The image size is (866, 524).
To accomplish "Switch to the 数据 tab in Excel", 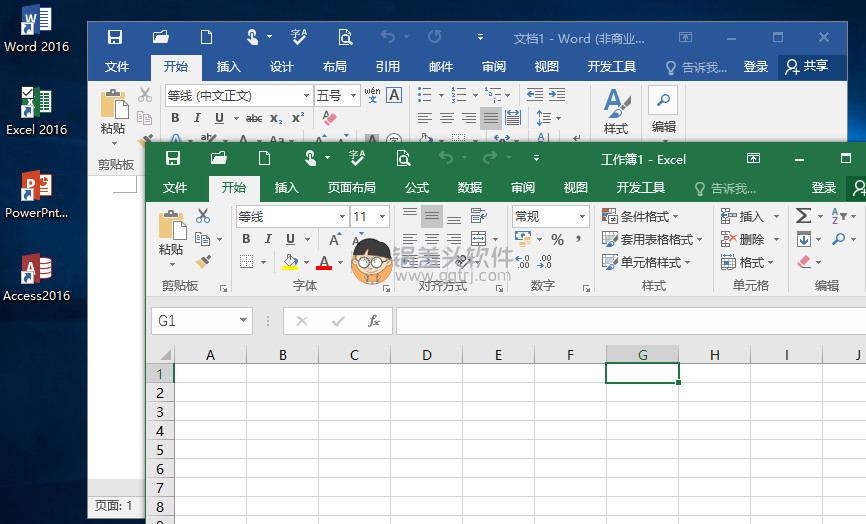I will [x=470, y=188].
